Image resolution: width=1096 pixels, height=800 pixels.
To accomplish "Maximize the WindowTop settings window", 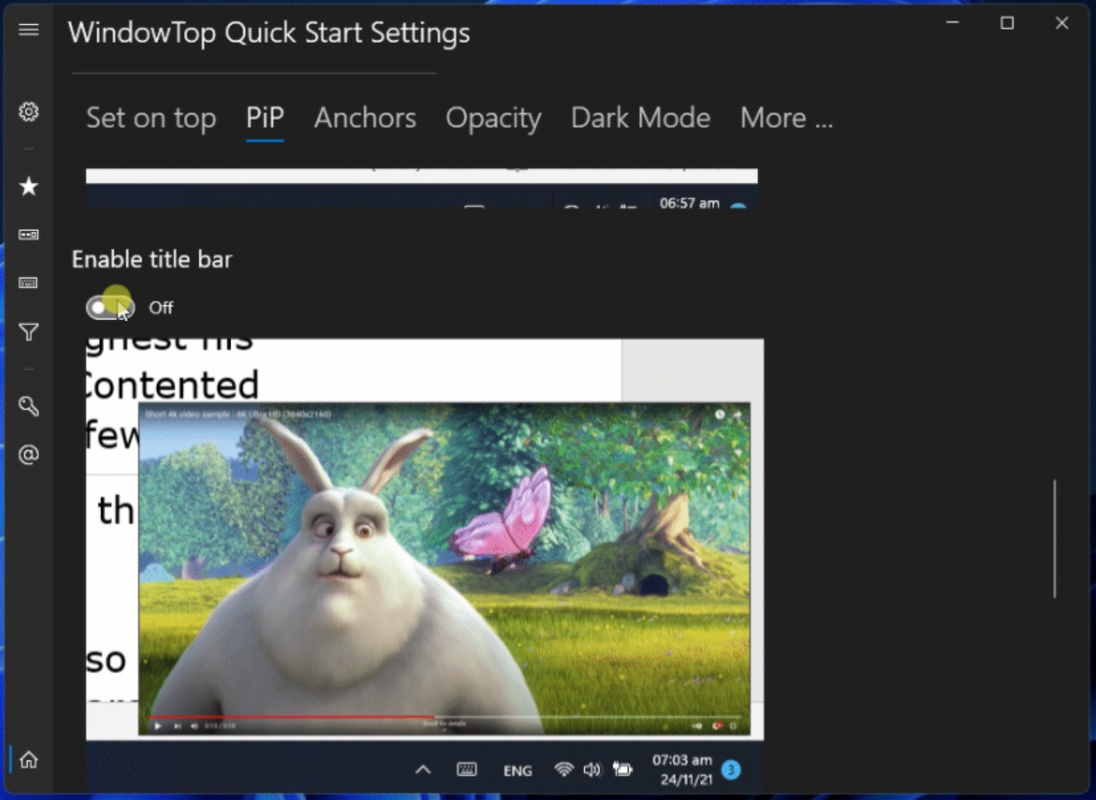I will tap(1007, 23).
